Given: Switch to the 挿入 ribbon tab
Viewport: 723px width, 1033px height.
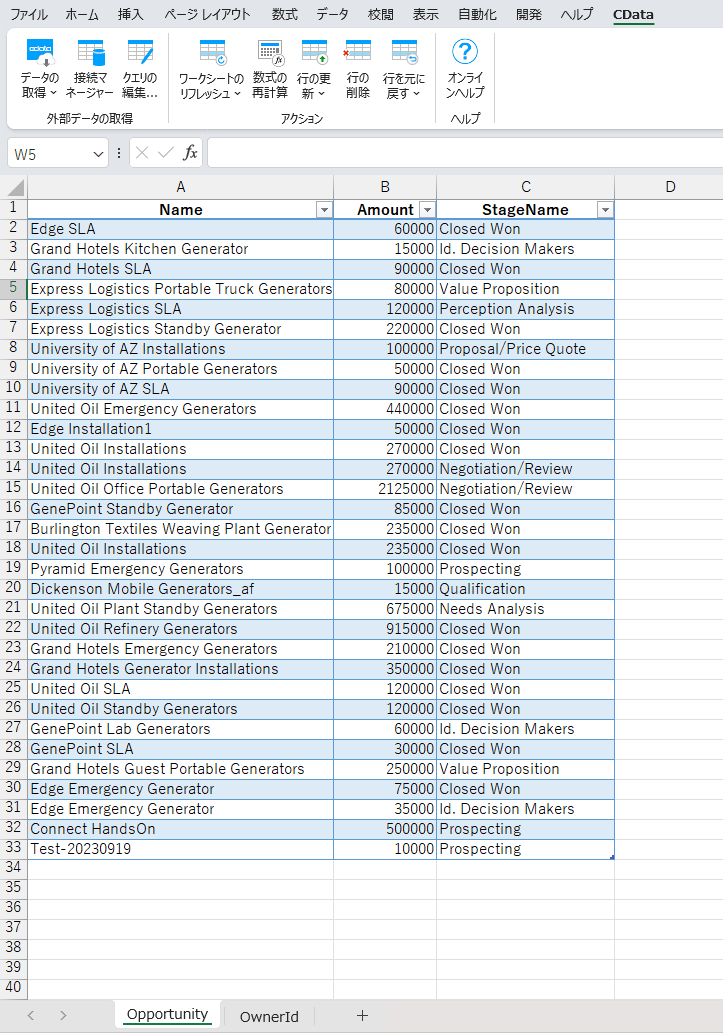Looking at the screenshot, I should pyautogui.click(x=130, y=14).
